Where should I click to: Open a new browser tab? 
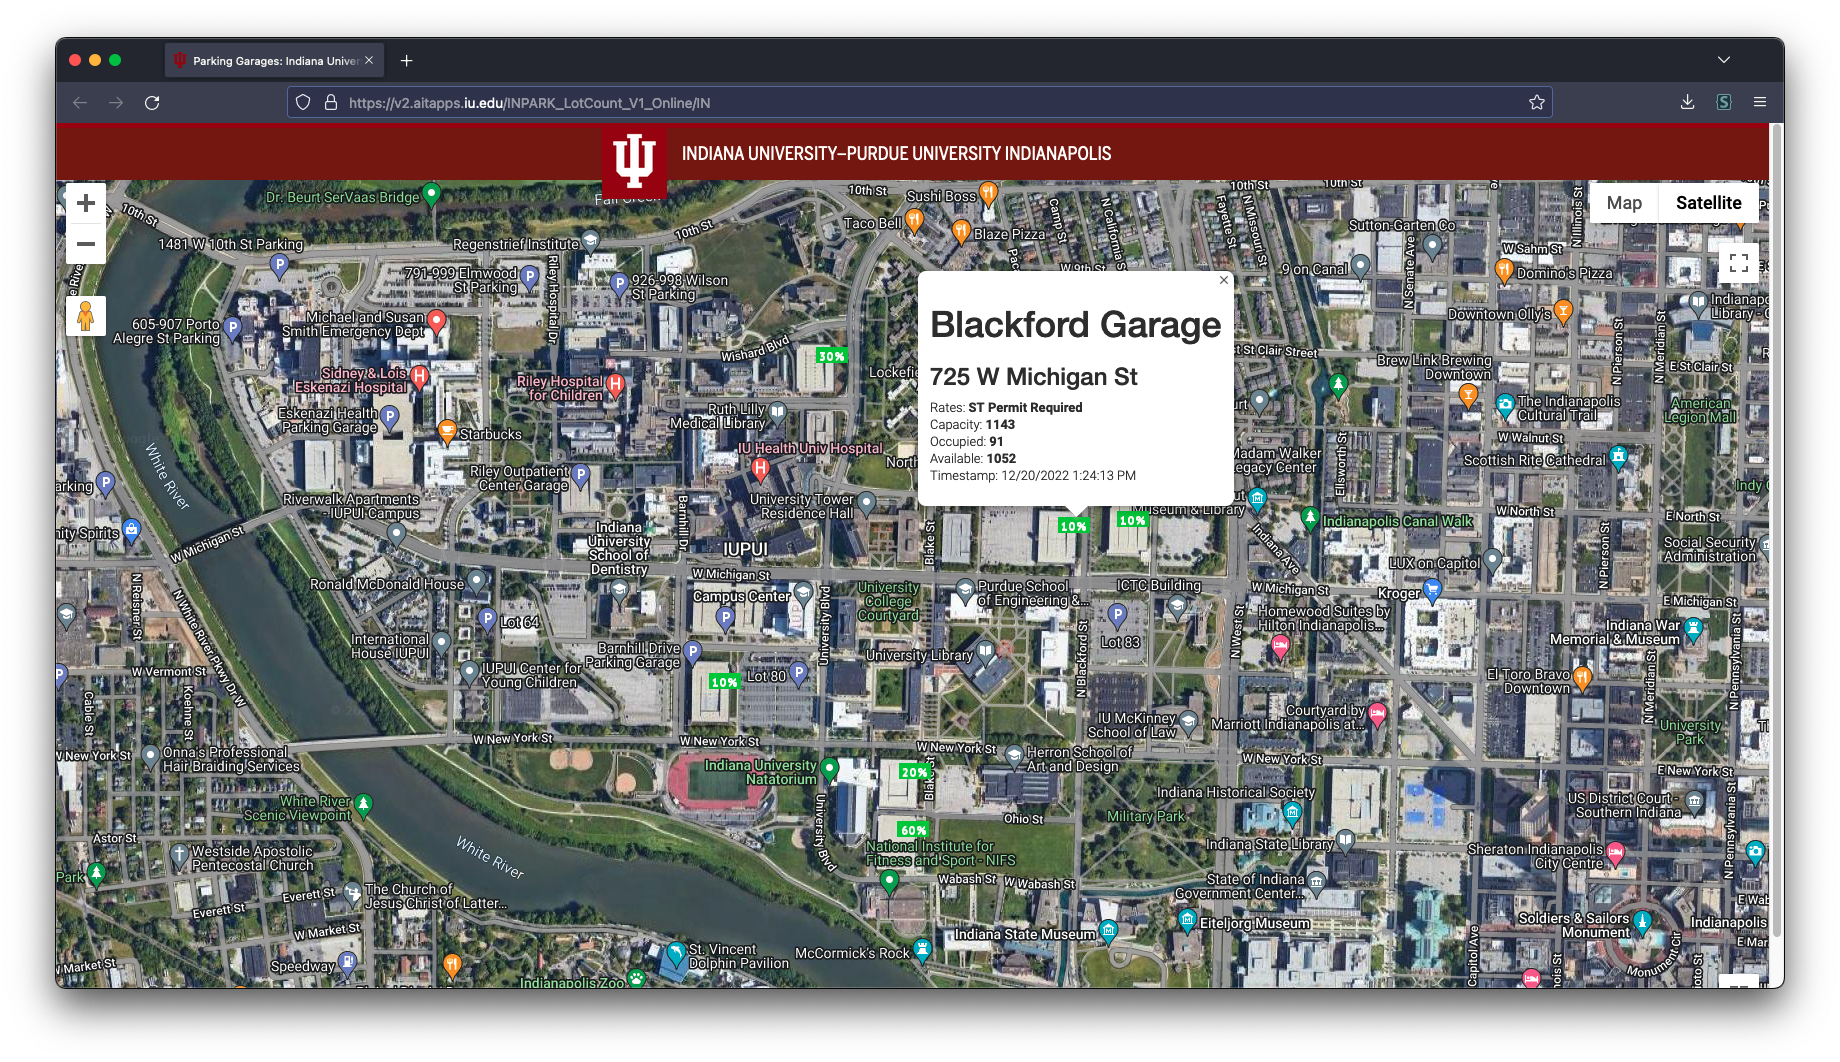click(406, 61)
